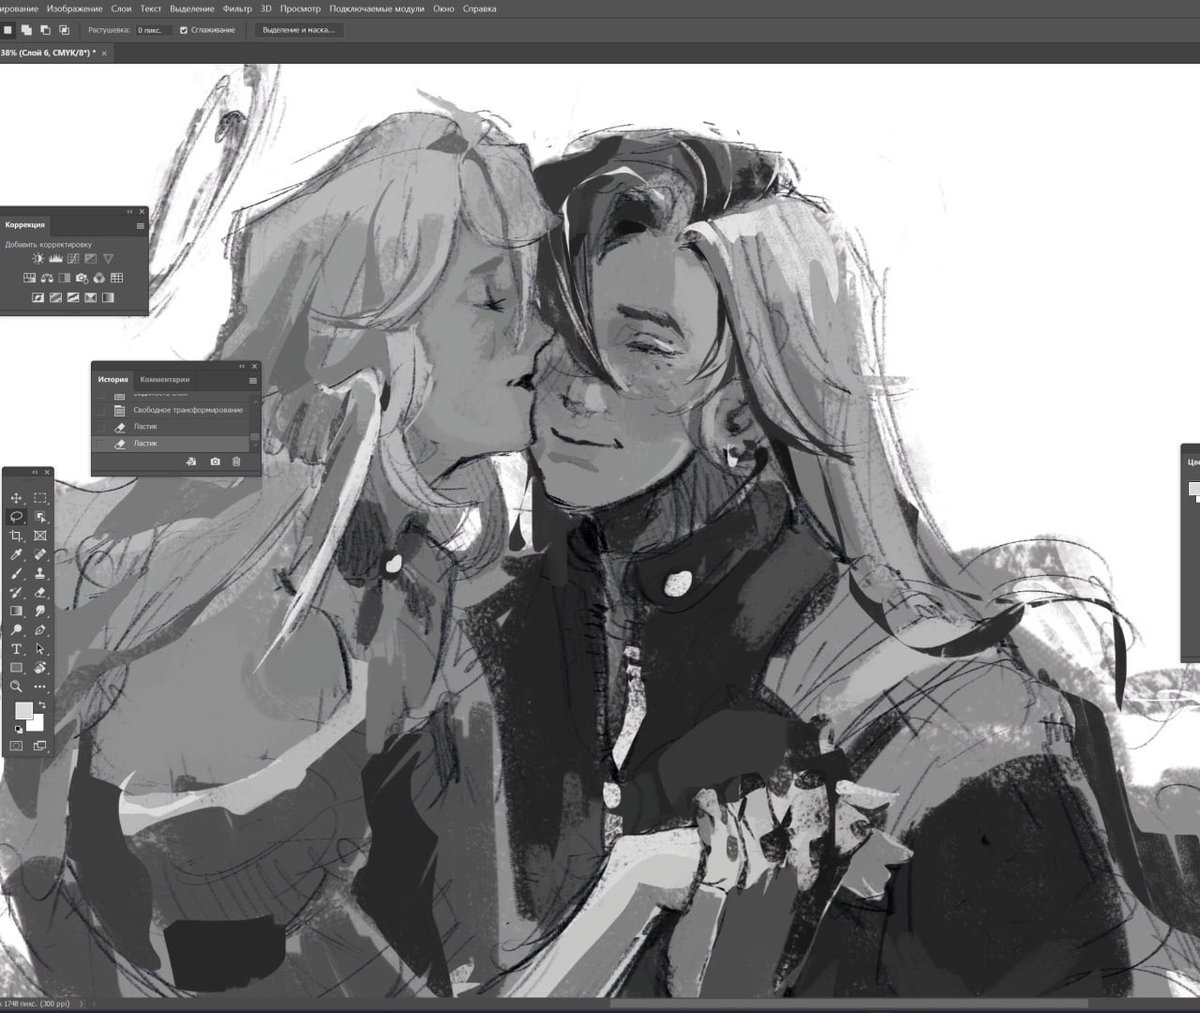The height and width of the screenshot is (1013, 1200).
Task: Open История panel options menu
Action: coord(253,380)
